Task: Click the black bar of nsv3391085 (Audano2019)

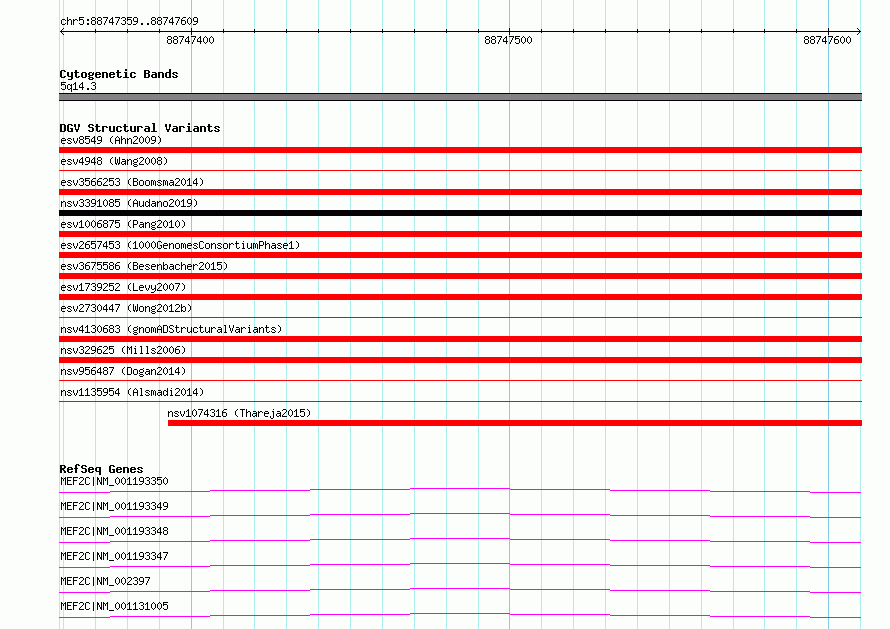Action: 460,213
